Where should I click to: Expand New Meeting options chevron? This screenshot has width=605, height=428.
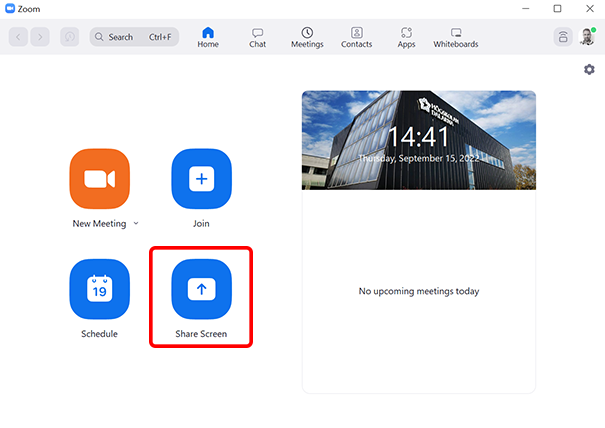click(x=136, y=223)
